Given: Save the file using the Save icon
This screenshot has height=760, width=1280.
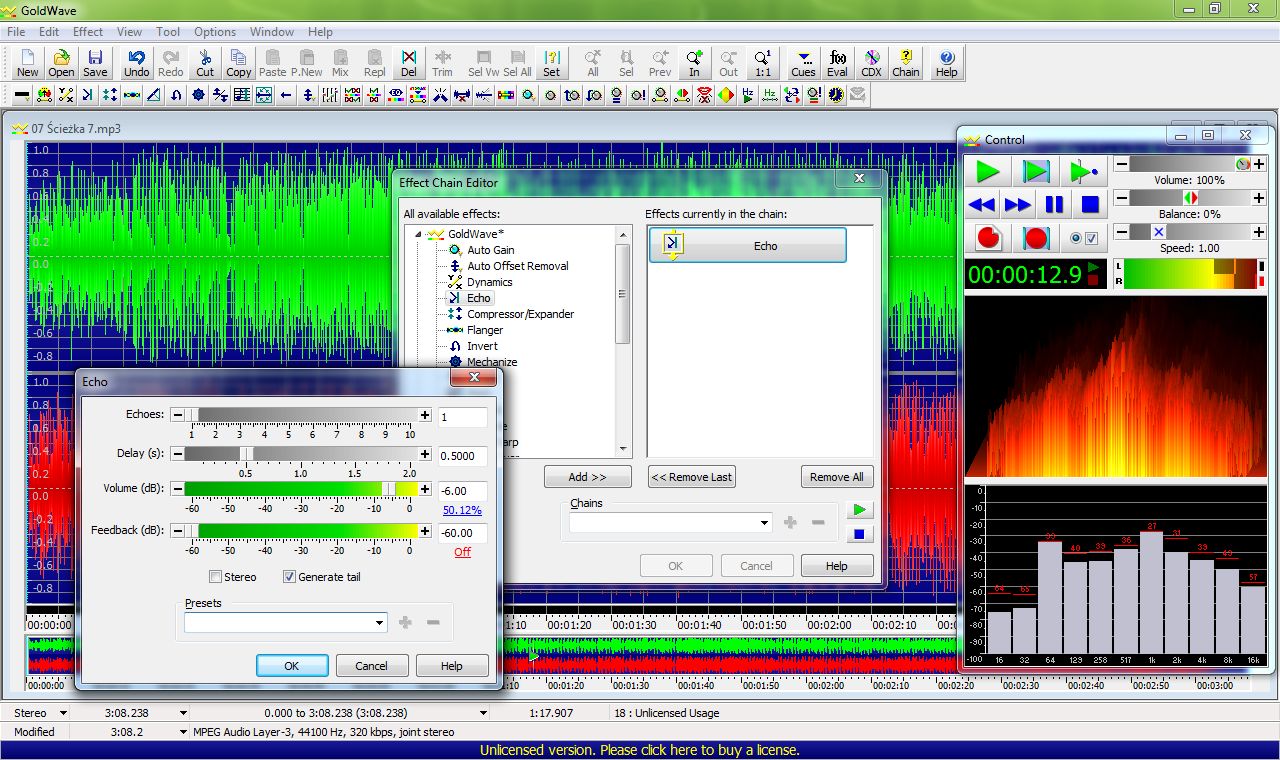Looking at the screenshot, I should (95, 63).
